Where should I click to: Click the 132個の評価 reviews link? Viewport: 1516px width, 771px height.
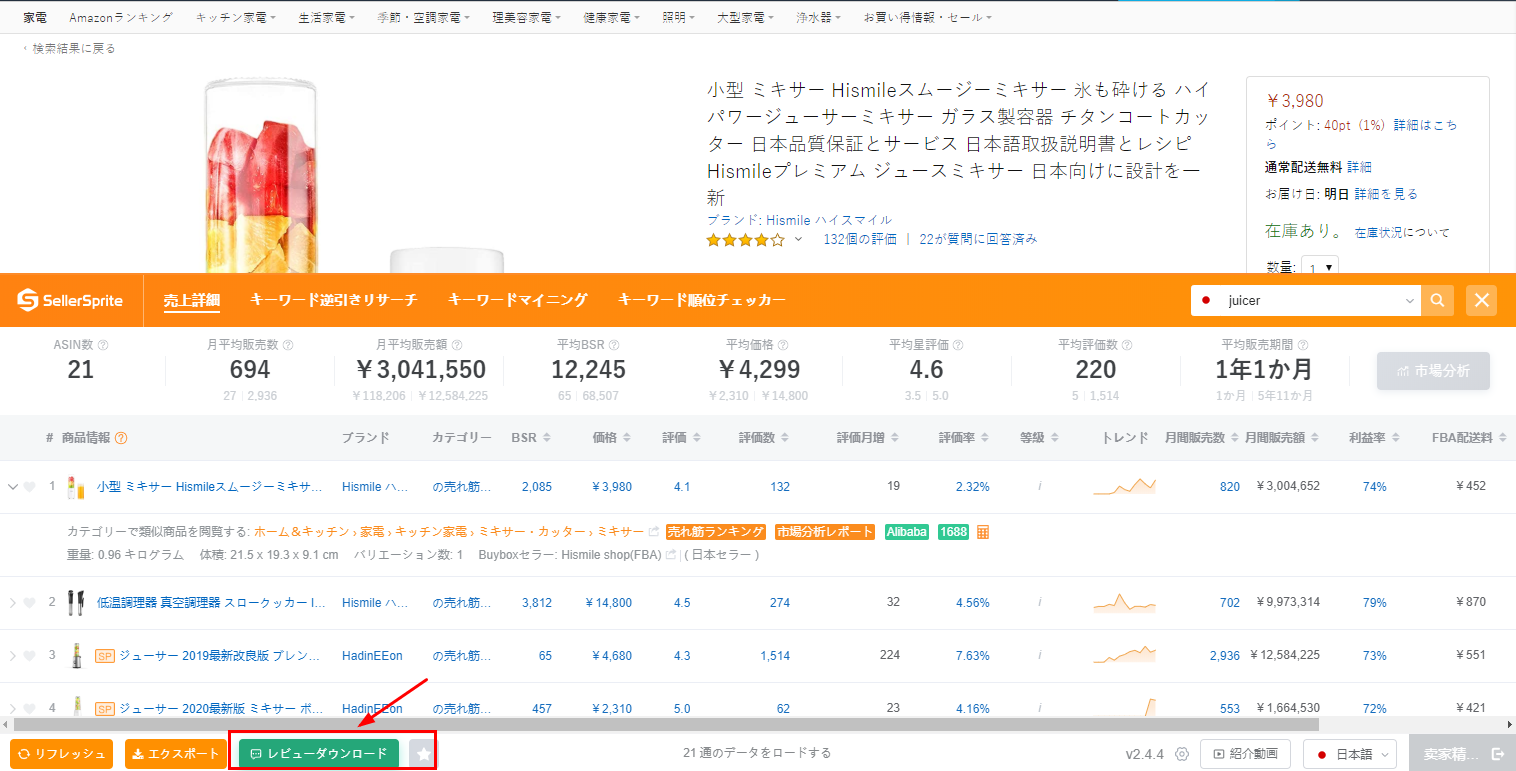coord(860,240)
